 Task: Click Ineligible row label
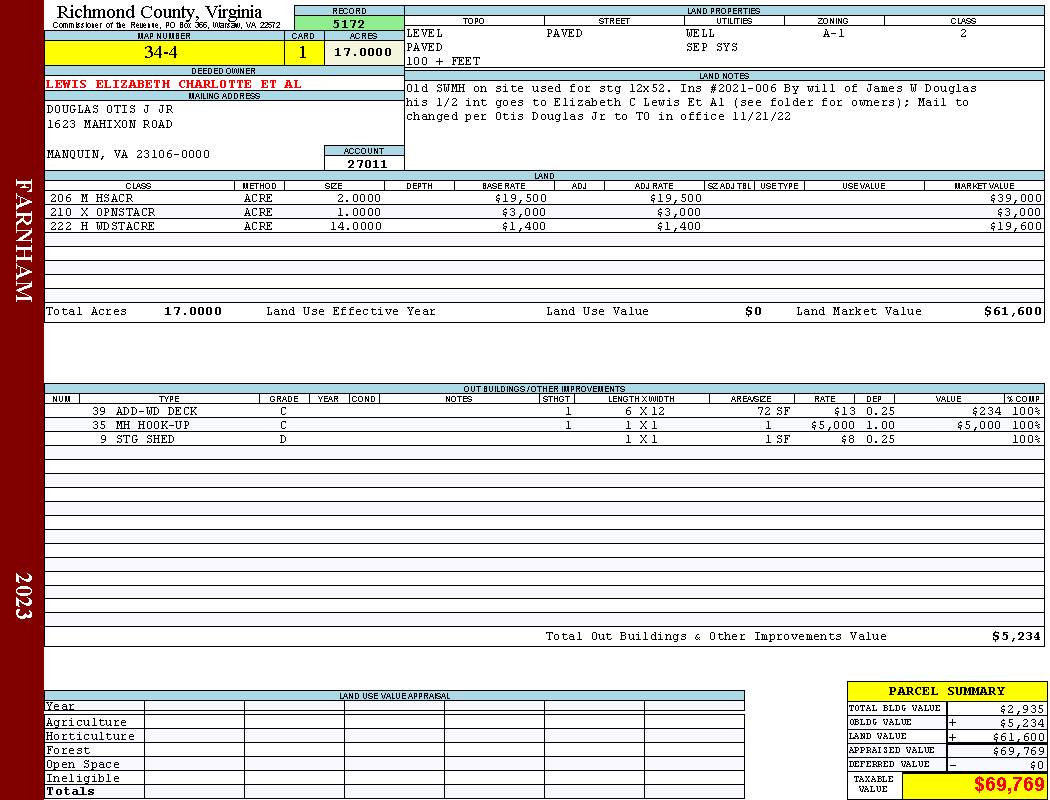82,778
